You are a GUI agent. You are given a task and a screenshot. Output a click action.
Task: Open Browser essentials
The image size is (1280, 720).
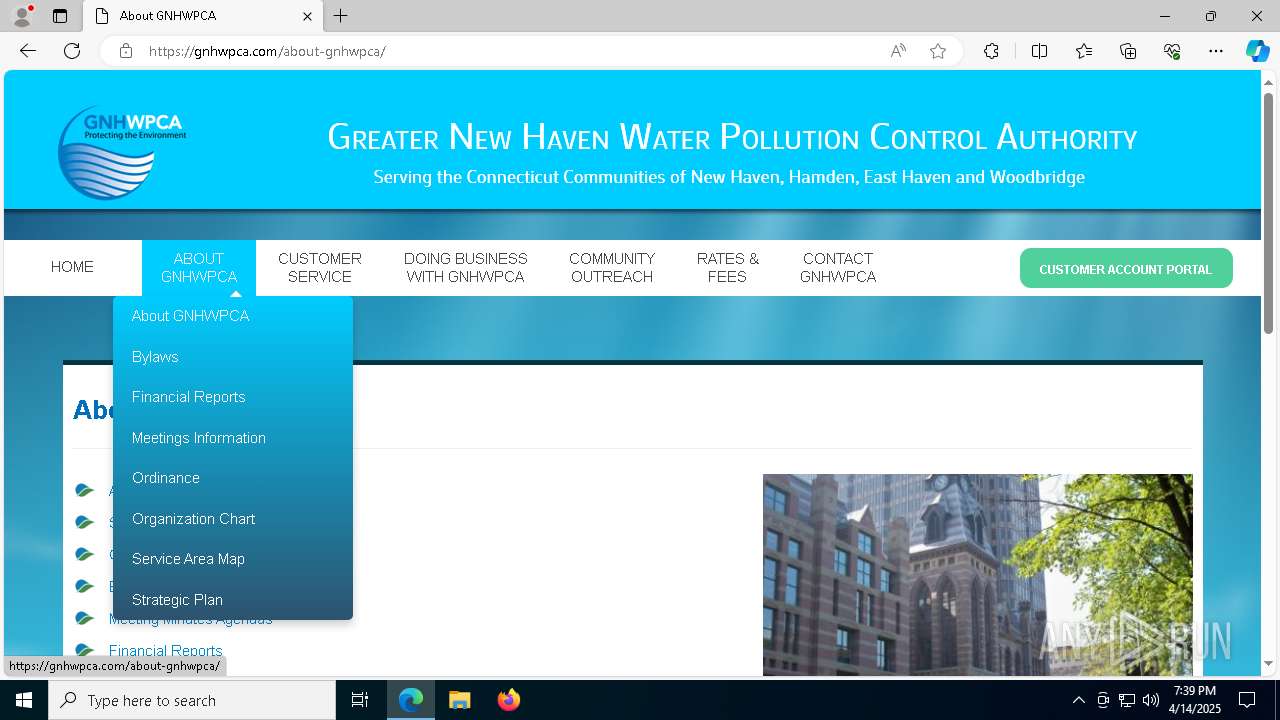(x=1172, y=51)
